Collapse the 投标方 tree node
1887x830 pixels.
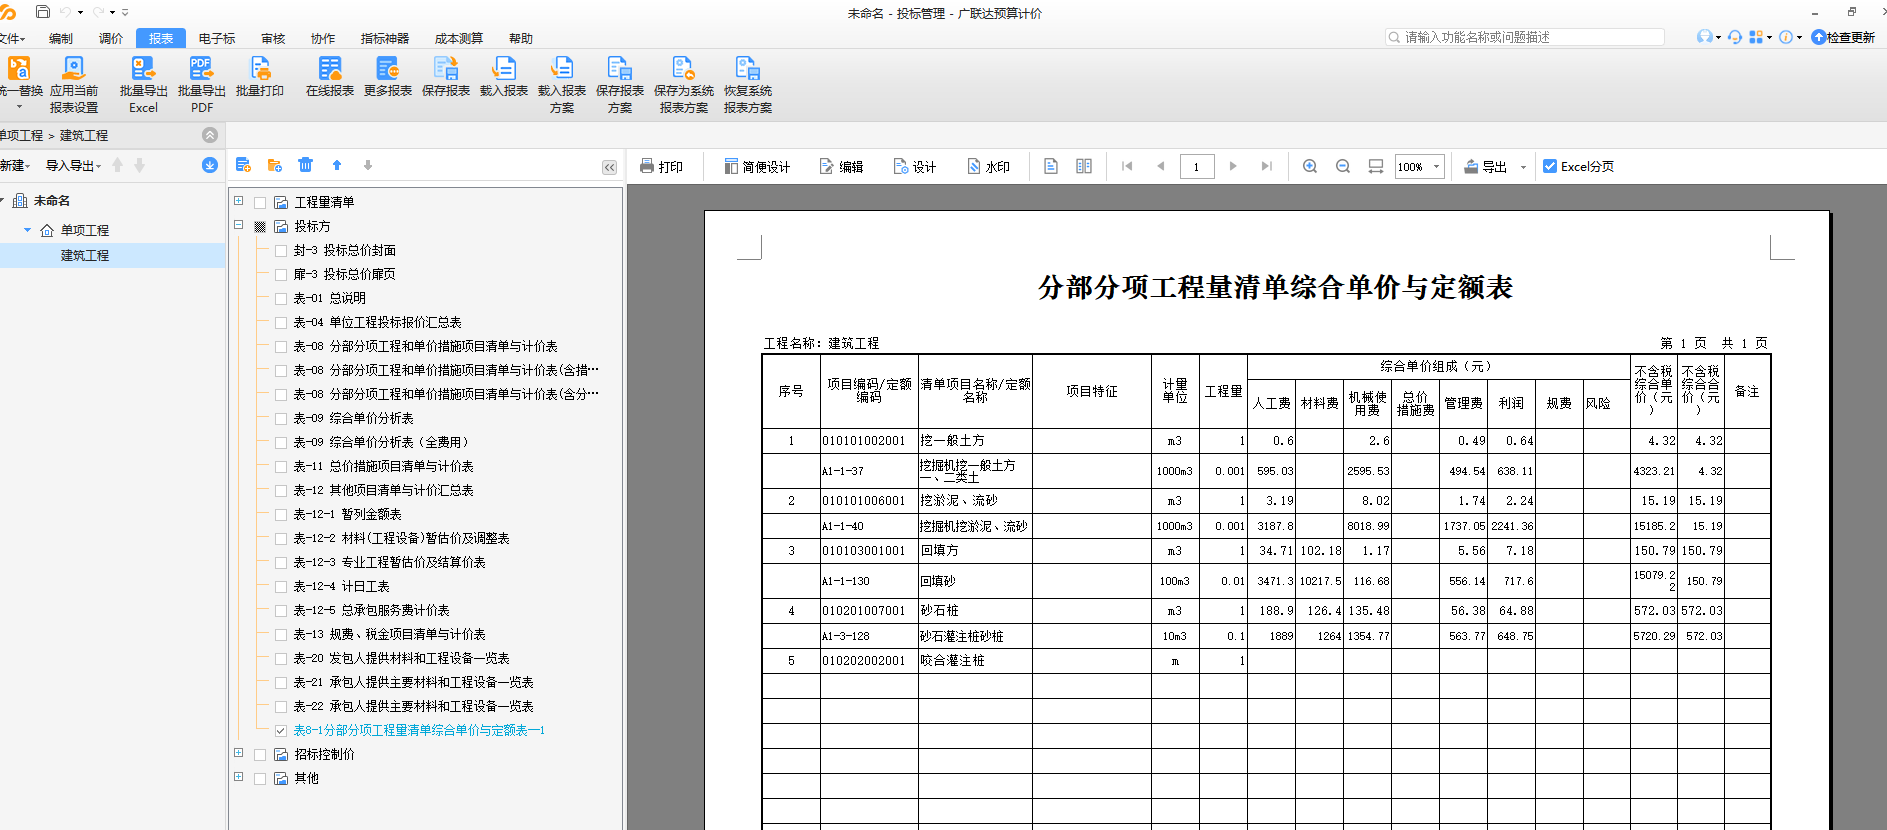pyautogui.click(x=239, y=225)
